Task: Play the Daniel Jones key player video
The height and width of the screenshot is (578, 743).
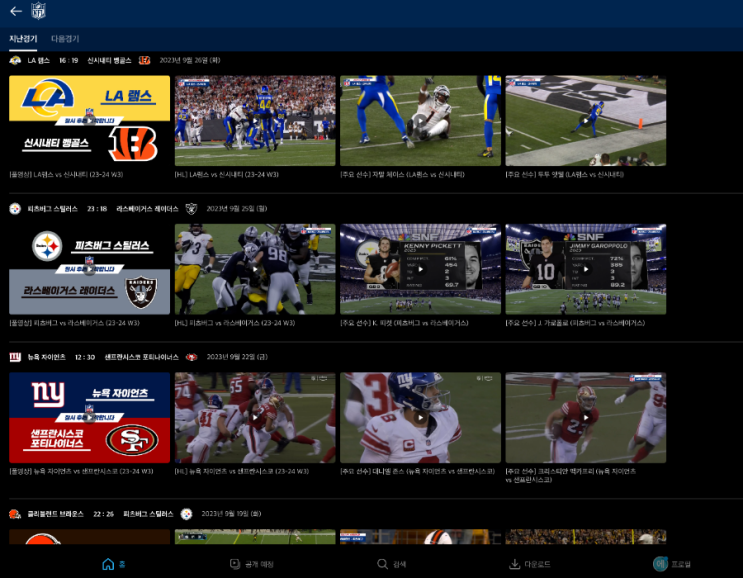Action: (x=420, y=417)
